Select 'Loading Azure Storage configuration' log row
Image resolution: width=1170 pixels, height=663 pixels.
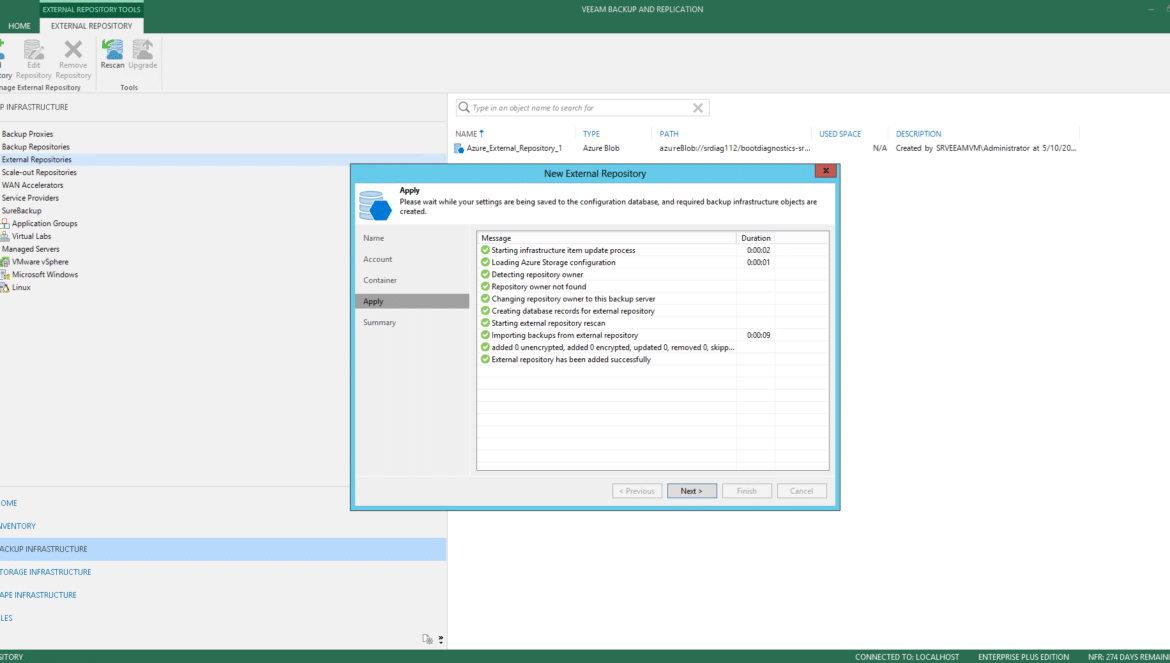(x=653, y=262)
